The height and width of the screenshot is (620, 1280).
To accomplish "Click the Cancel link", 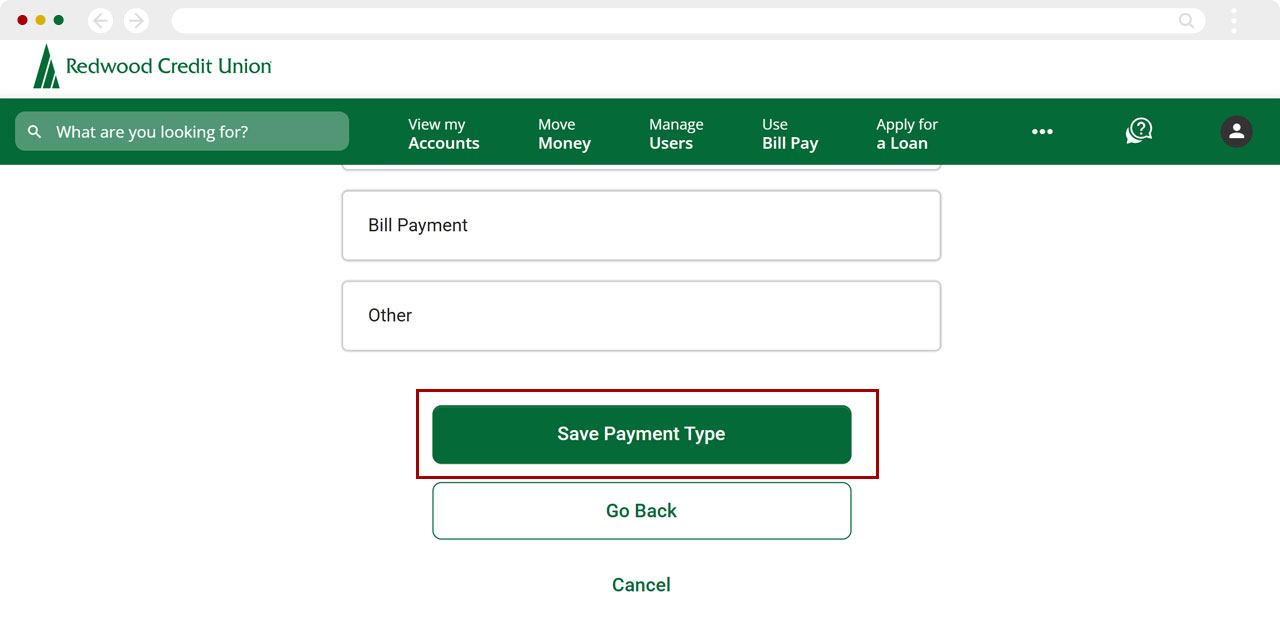I will (x=641, y=585).
